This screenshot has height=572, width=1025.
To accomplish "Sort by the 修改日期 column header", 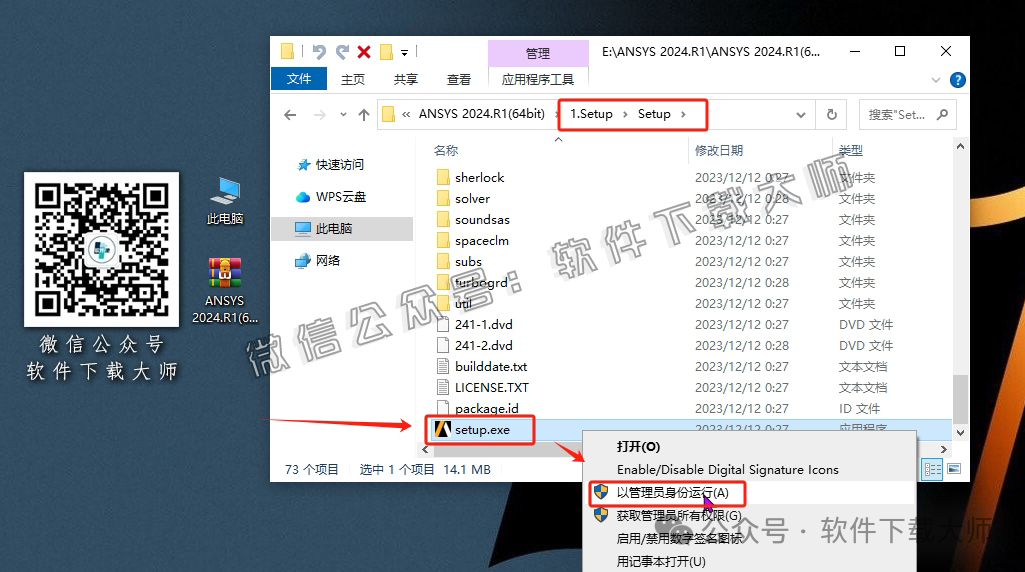I will (718, 150).
